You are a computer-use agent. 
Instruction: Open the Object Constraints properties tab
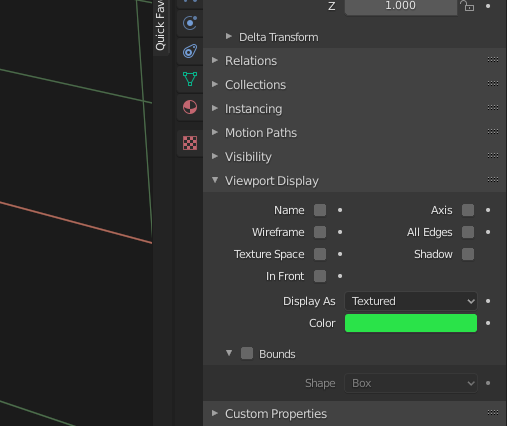(x=190, y=51)
